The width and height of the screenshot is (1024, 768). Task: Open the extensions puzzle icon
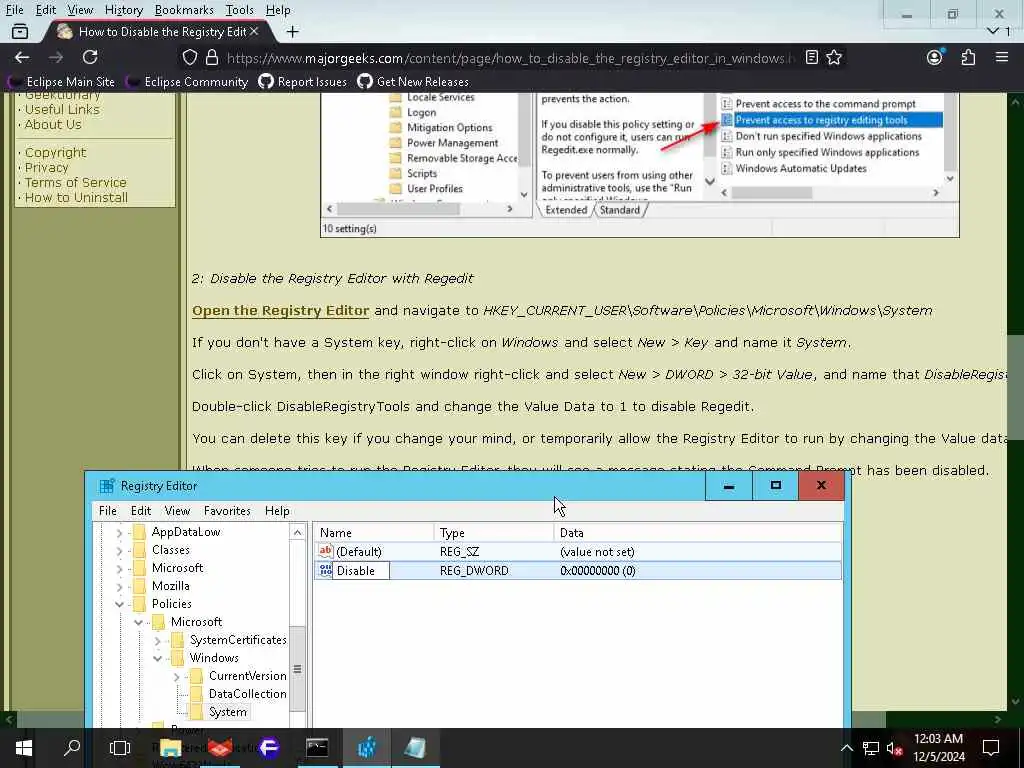(968, 57)
